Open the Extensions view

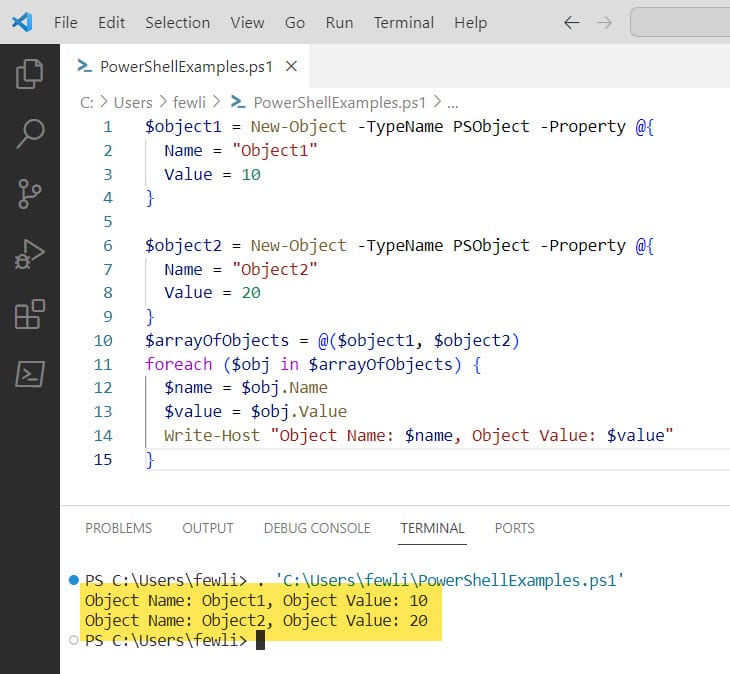29,314
